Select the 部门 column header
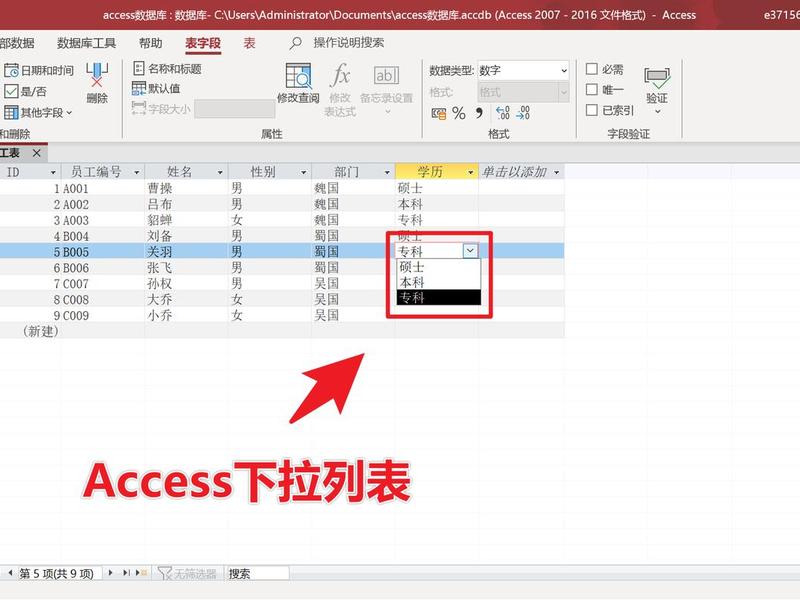The height and width of the screenshot is (600, 800). click(x=347, y=172)
